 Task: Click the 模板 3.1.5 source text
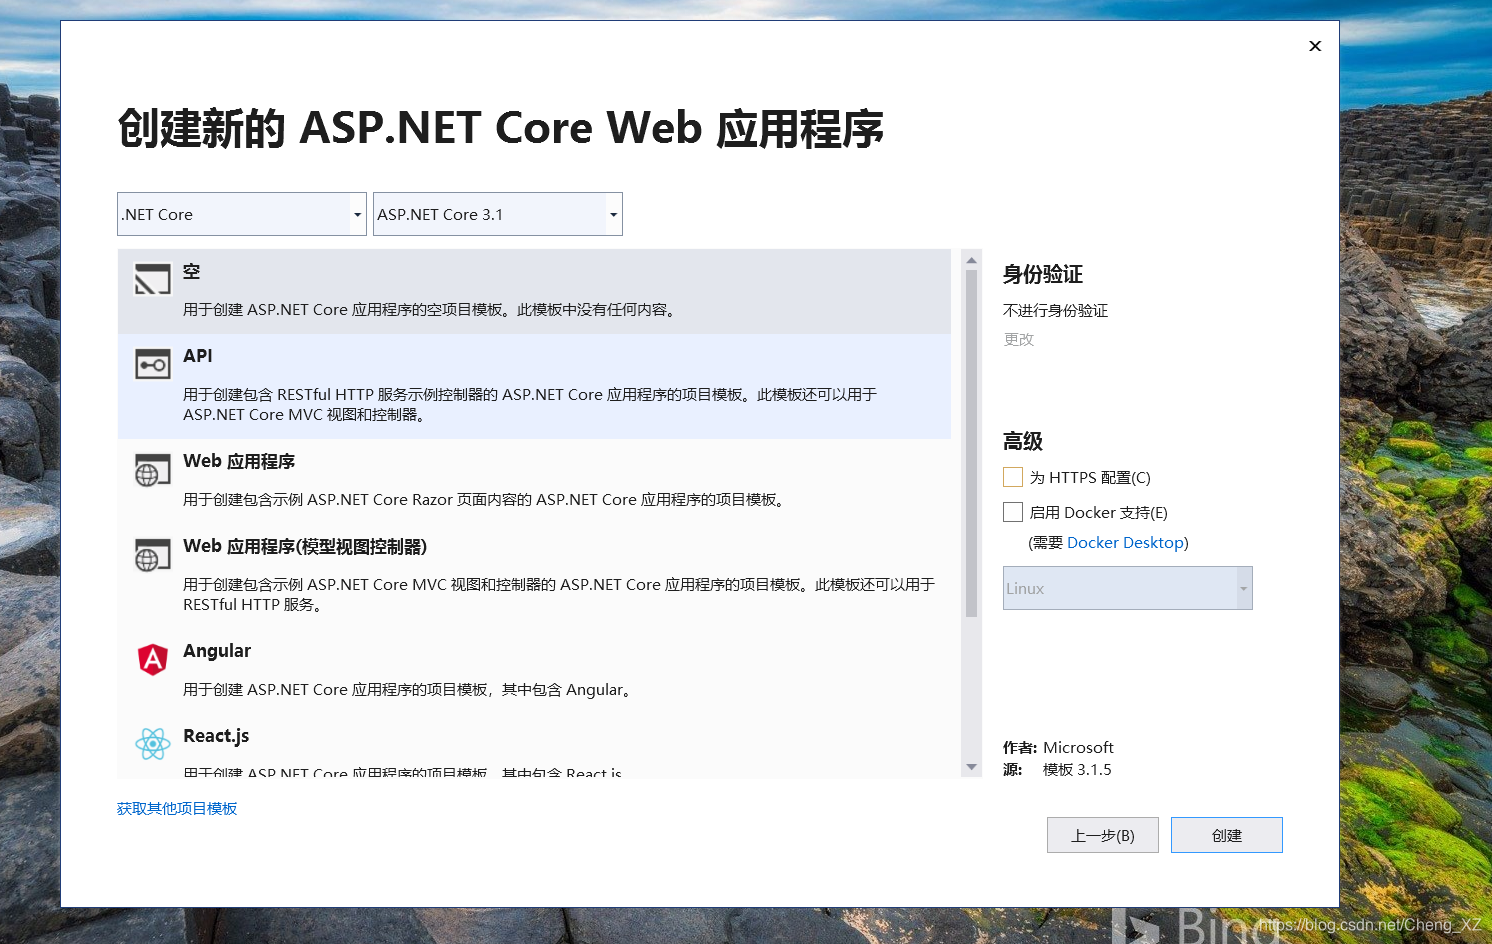tap(1077, 769)
